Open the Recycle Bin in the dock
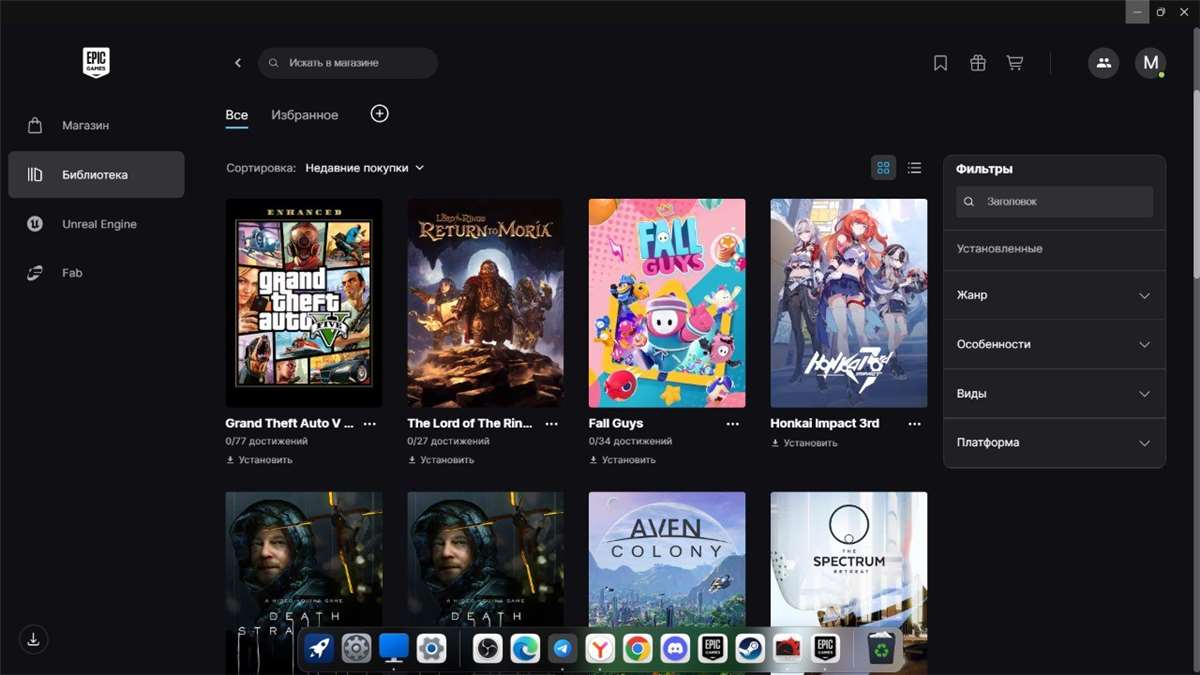Image resolution: width=1200 pixels, height=675 pixels. coord(882,649)
